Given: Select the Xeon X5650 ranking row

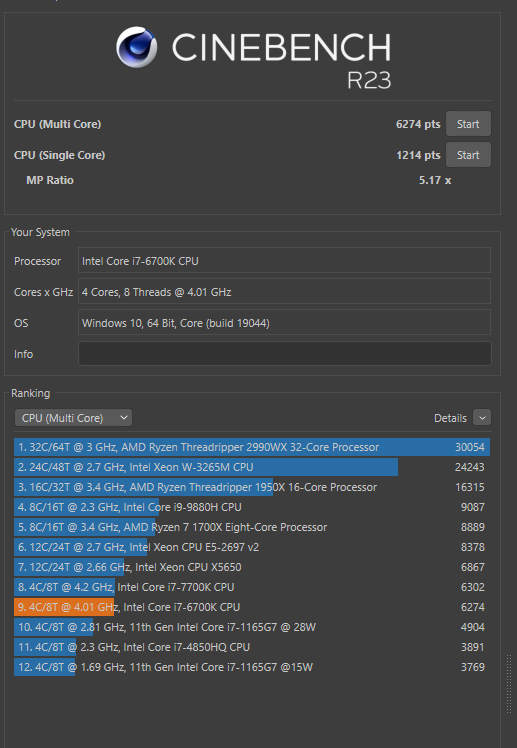Looking at the screenshot, I should click(252, 567).
